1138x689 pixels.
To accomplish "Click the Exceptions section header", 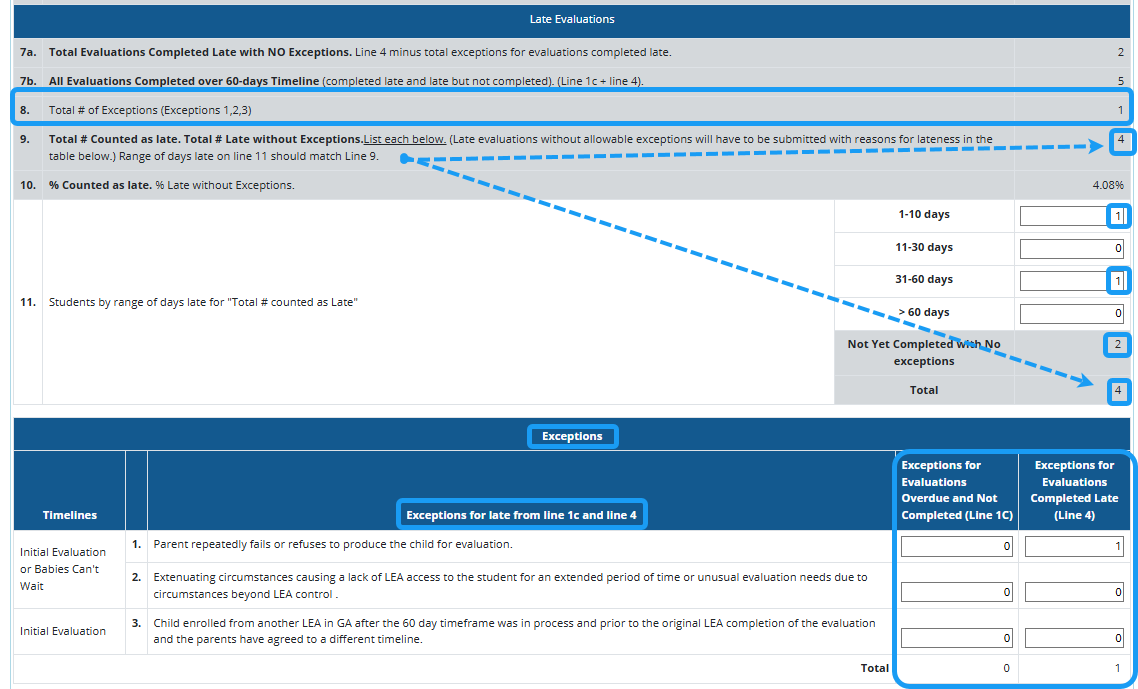I will [x=572, y=436].
